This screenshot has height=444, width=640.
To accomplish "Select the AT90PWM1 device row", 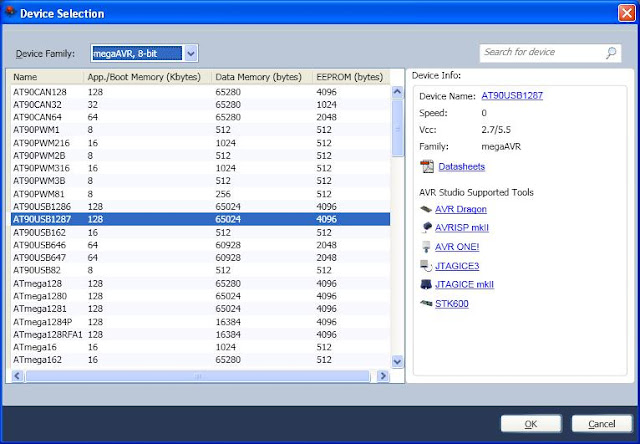I will tap(200, 130).
